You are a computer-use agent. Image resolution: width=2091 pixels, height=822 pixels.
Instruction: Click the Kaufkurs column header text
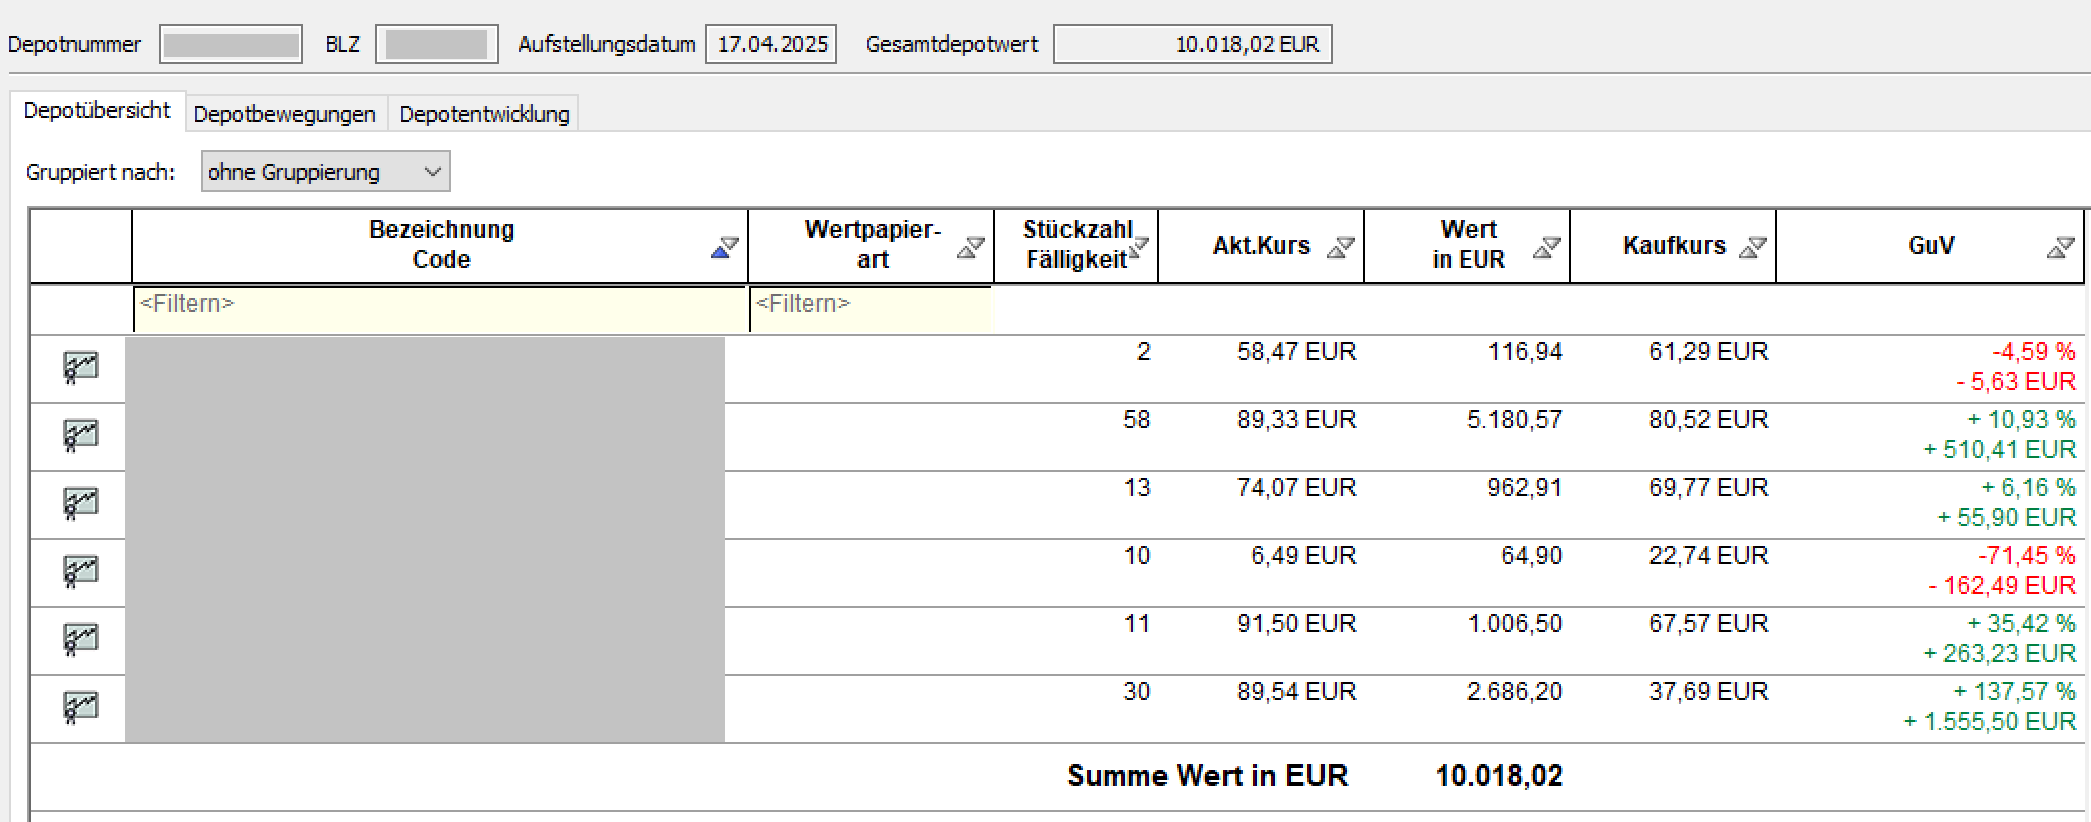pos(1674,246)
